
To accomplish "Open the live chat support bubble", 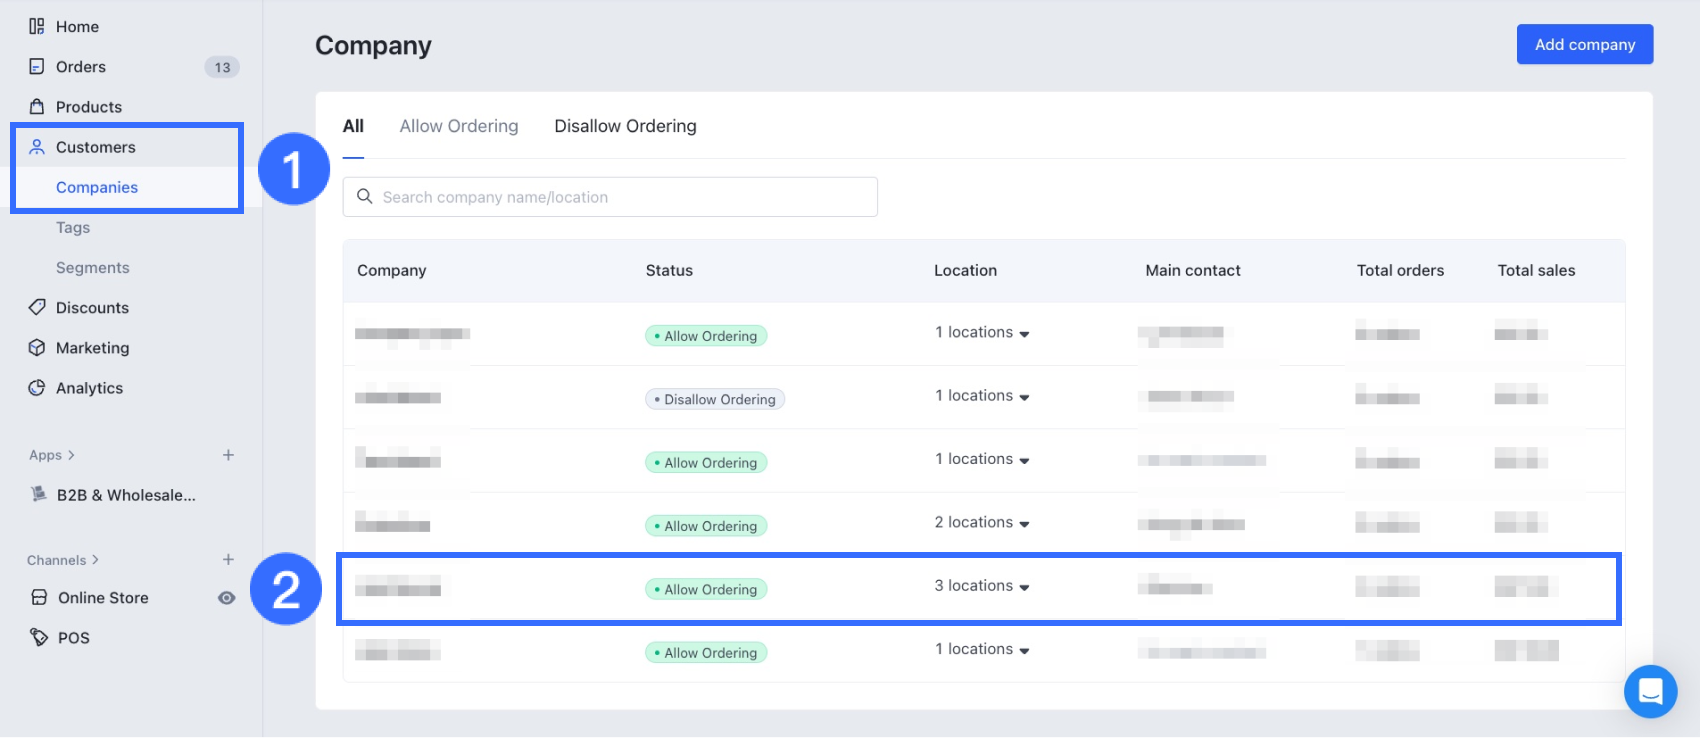I will pos(1650,691).
